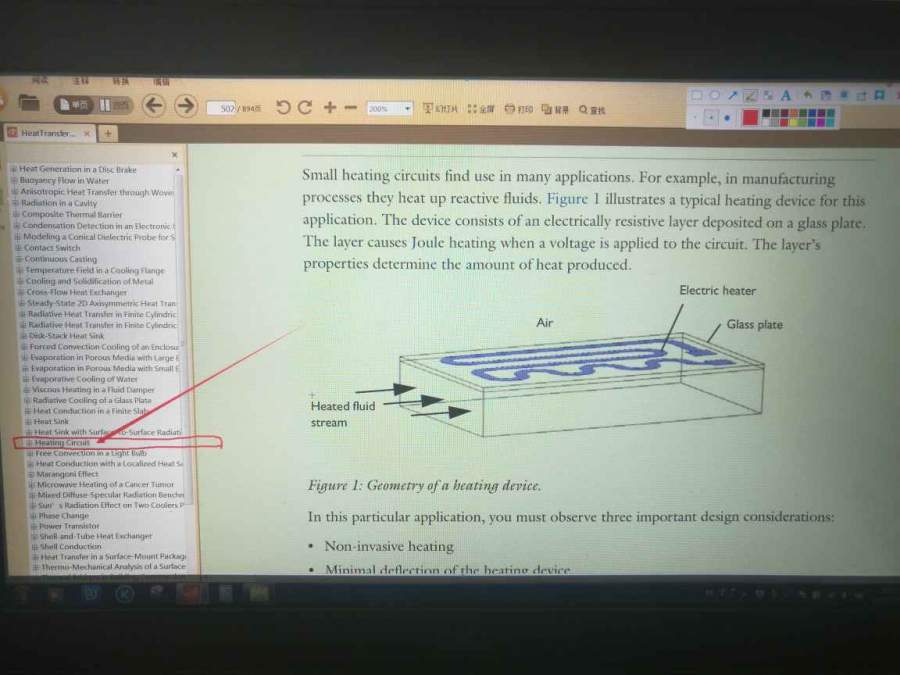Expand 'Temperature Field in a Cooling Flange' node
The height and width of the screenshot is (675, 900).
click(20, 270)
